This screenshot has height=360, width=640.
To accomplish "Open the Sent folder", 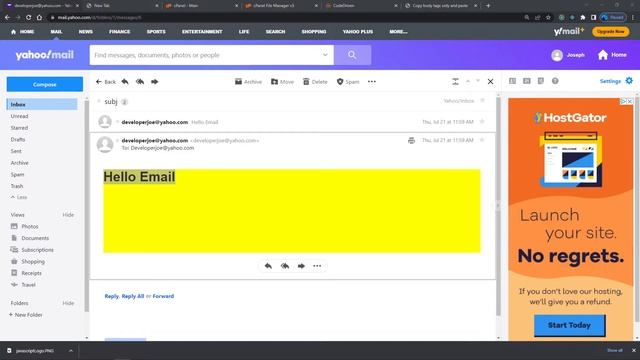I will click(x=16, y=151).
